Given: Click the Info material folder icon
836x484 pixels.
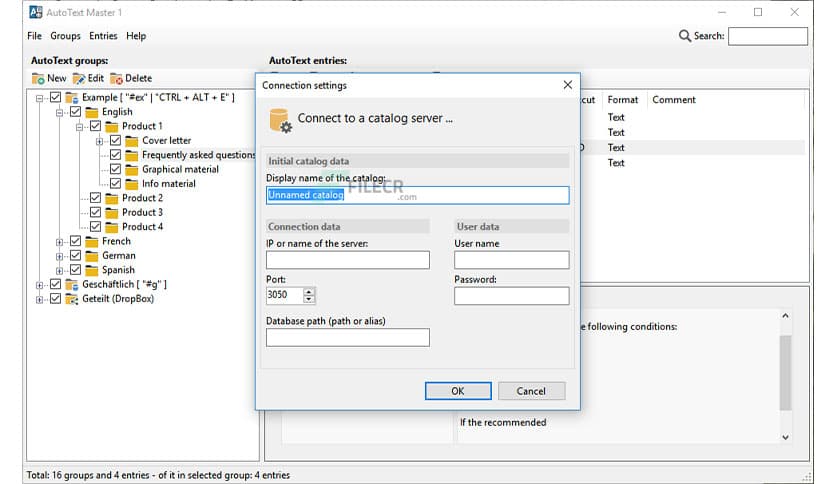Looking at the screenshot, I should point(132,184).
